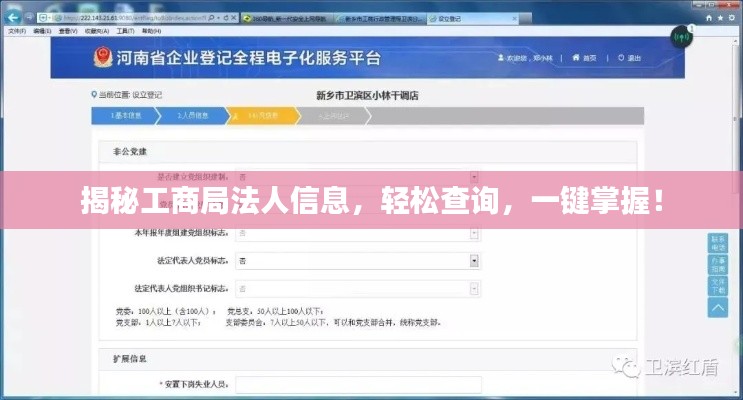Open the 工具(T) menu
The image size is (743, 400).
pos(125,31)
